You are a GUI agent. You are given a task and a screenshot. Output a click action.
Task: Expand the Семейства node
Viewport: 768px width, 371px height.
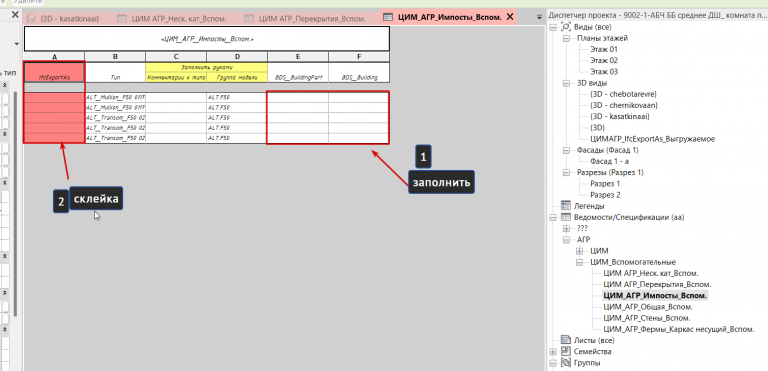coord(553,351)
